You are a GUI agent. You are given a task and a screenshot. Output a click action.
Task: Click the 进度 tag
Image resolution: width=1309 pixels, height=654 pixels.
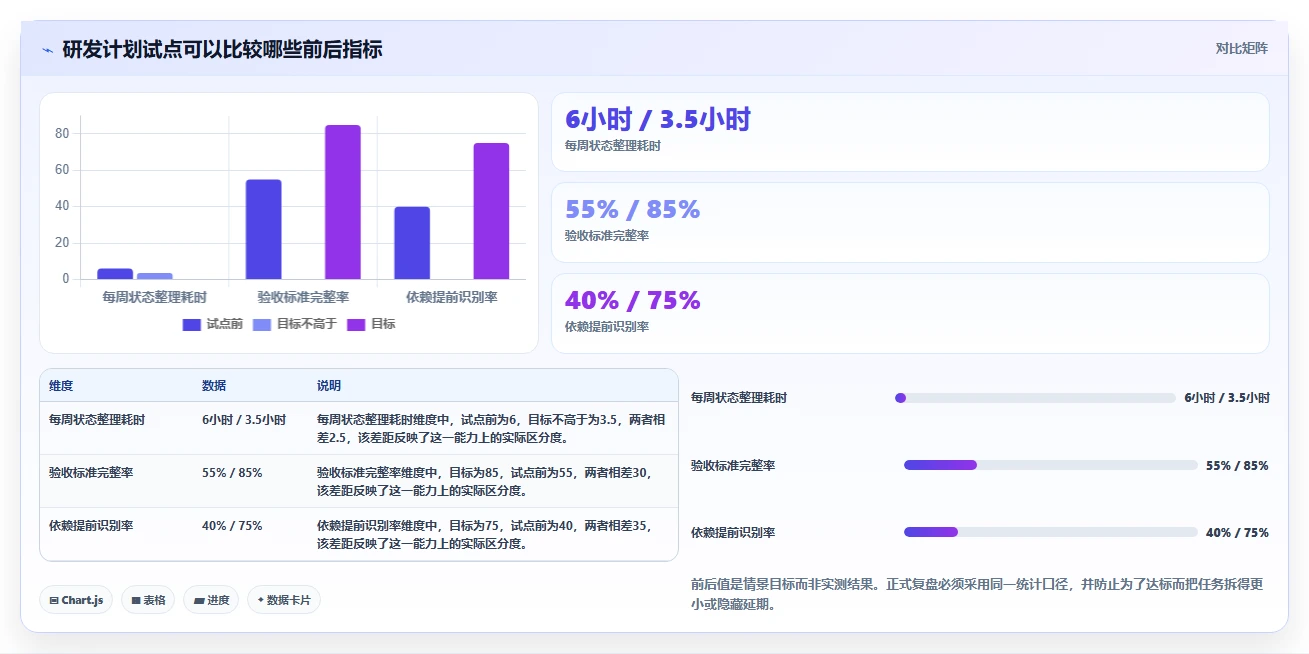(211, 600)
